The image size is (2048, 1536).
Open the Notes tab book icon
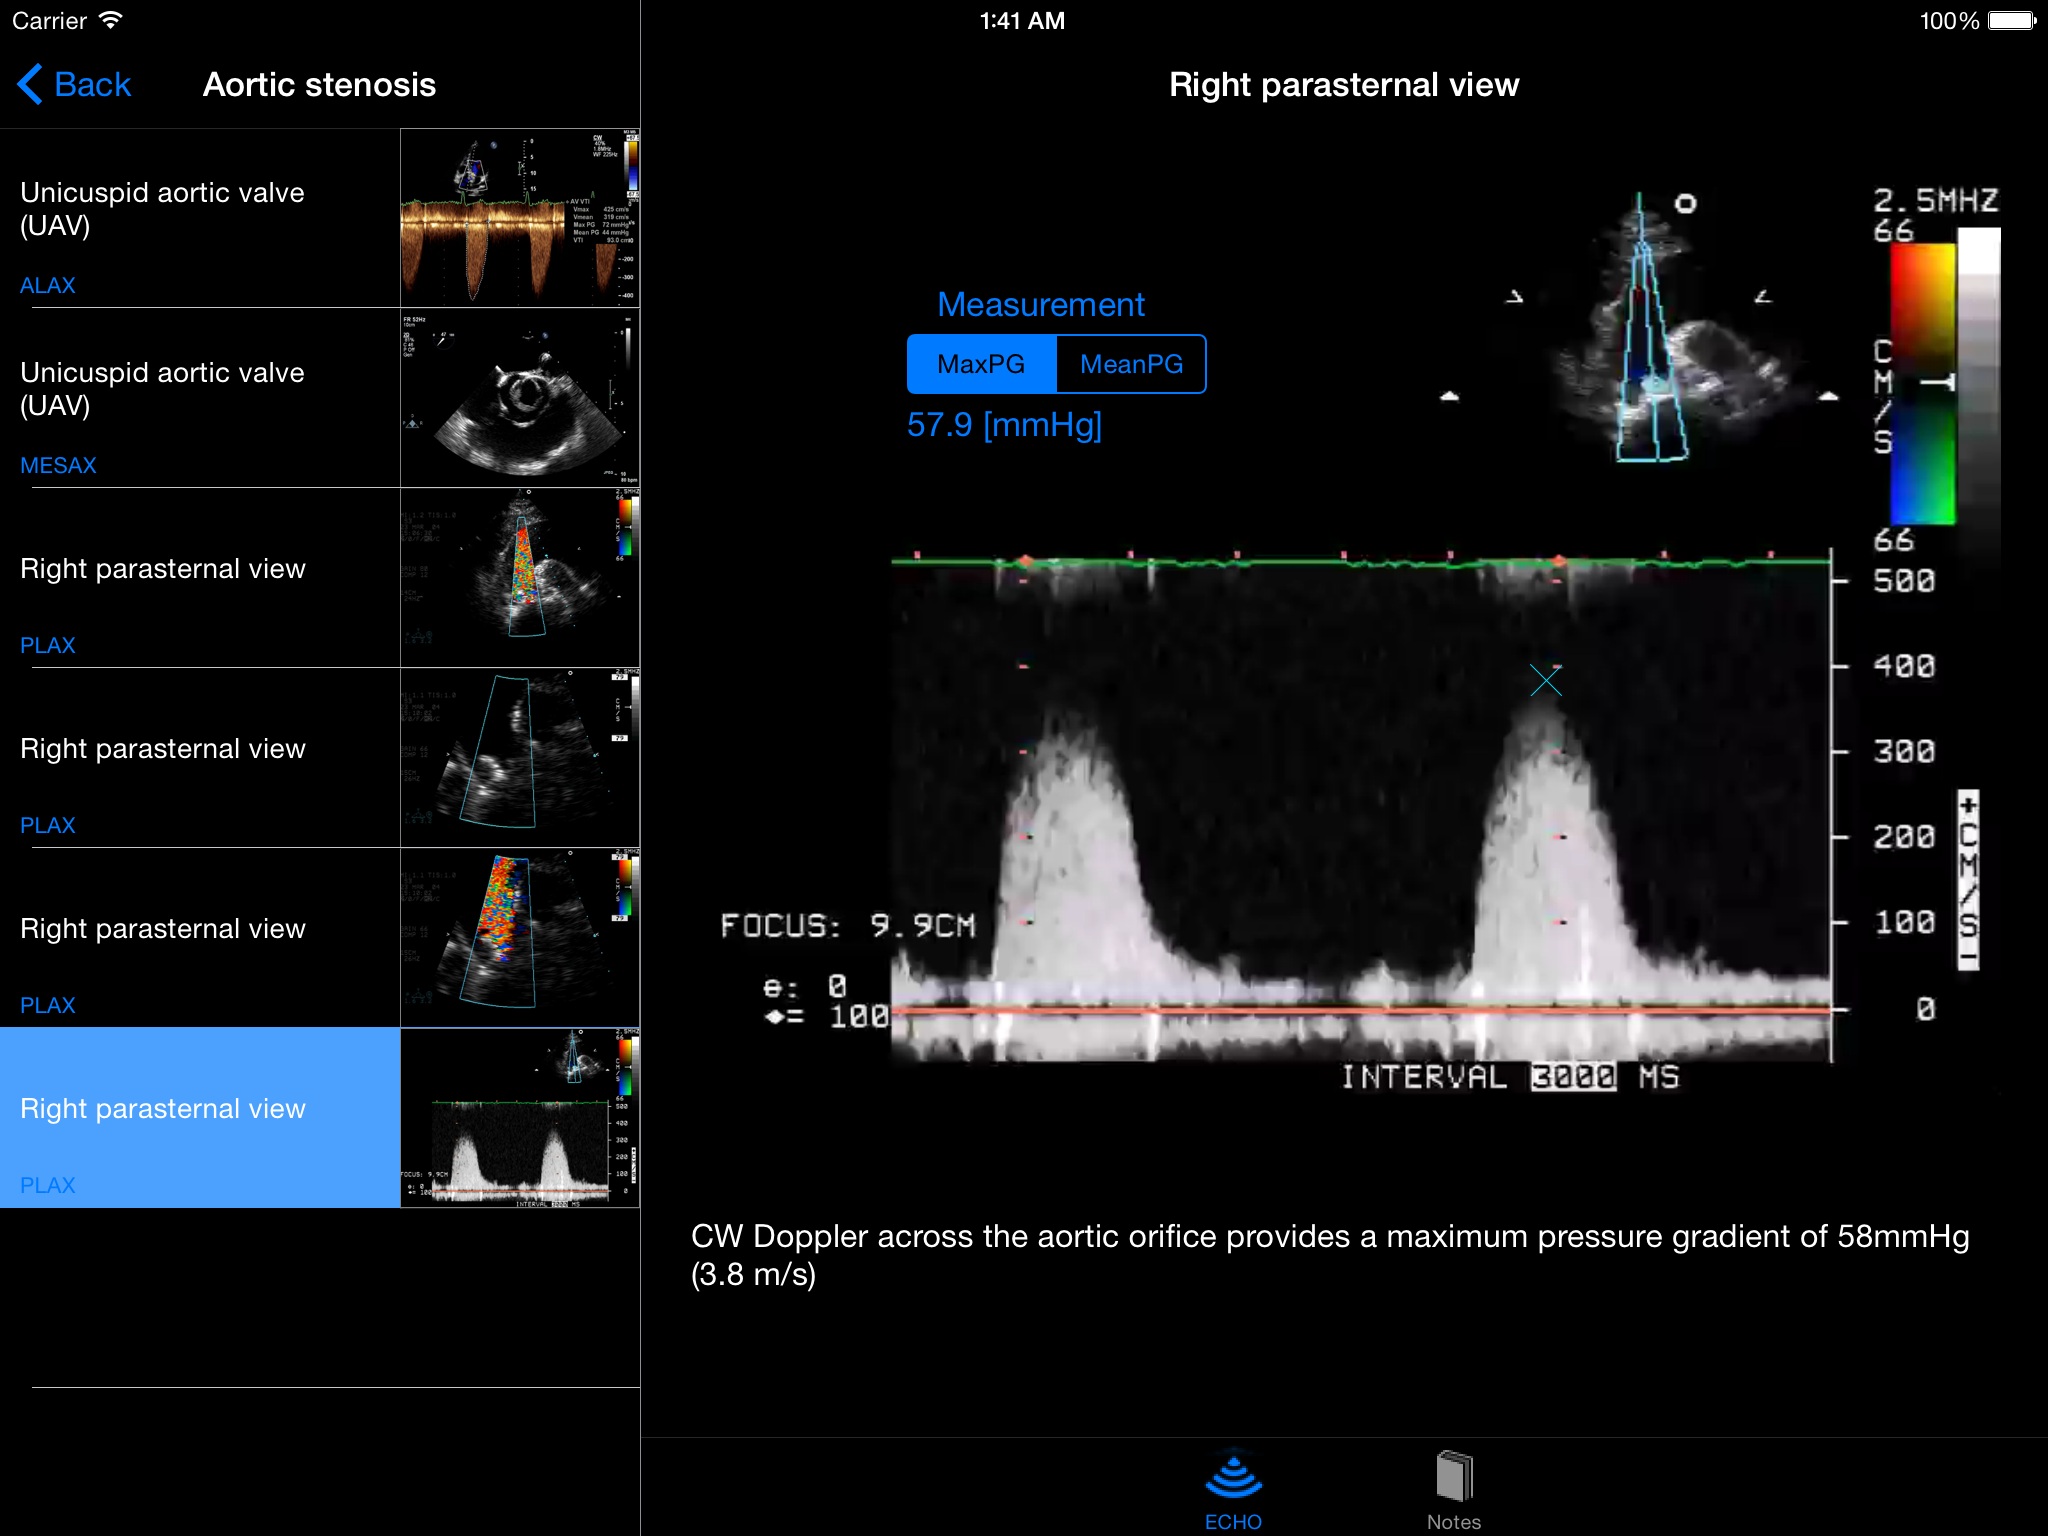tap(1454, 1475)
